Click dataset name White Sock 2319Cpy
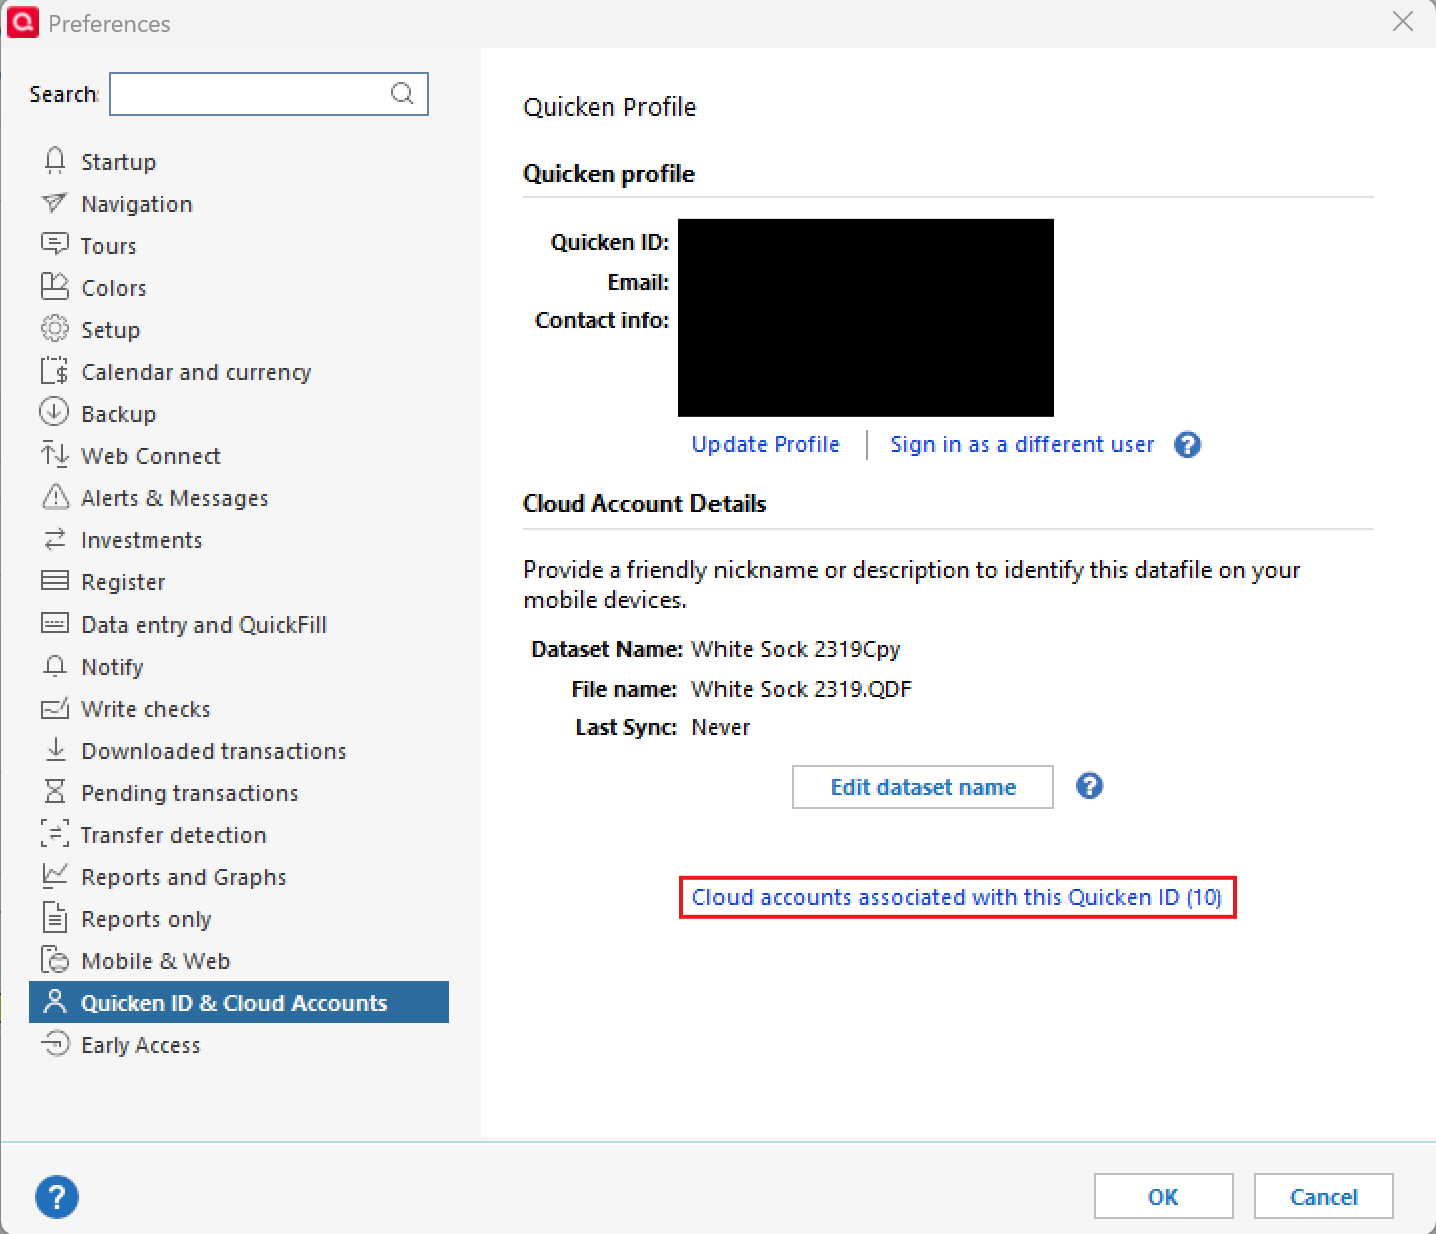Viewport: 1436px width, 1234px height. click(x=796, y=649)
